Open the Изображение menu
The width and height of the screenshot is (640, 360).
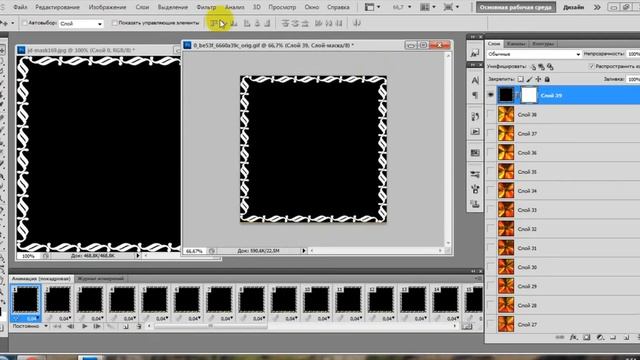click(x=107, y=7)
